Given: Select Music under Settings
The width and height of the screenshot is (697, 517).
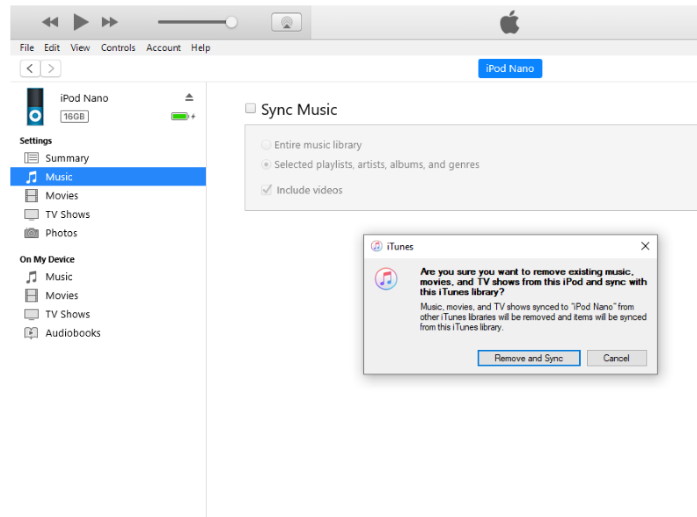Looking at the screenshot, I should coord(108,176).
